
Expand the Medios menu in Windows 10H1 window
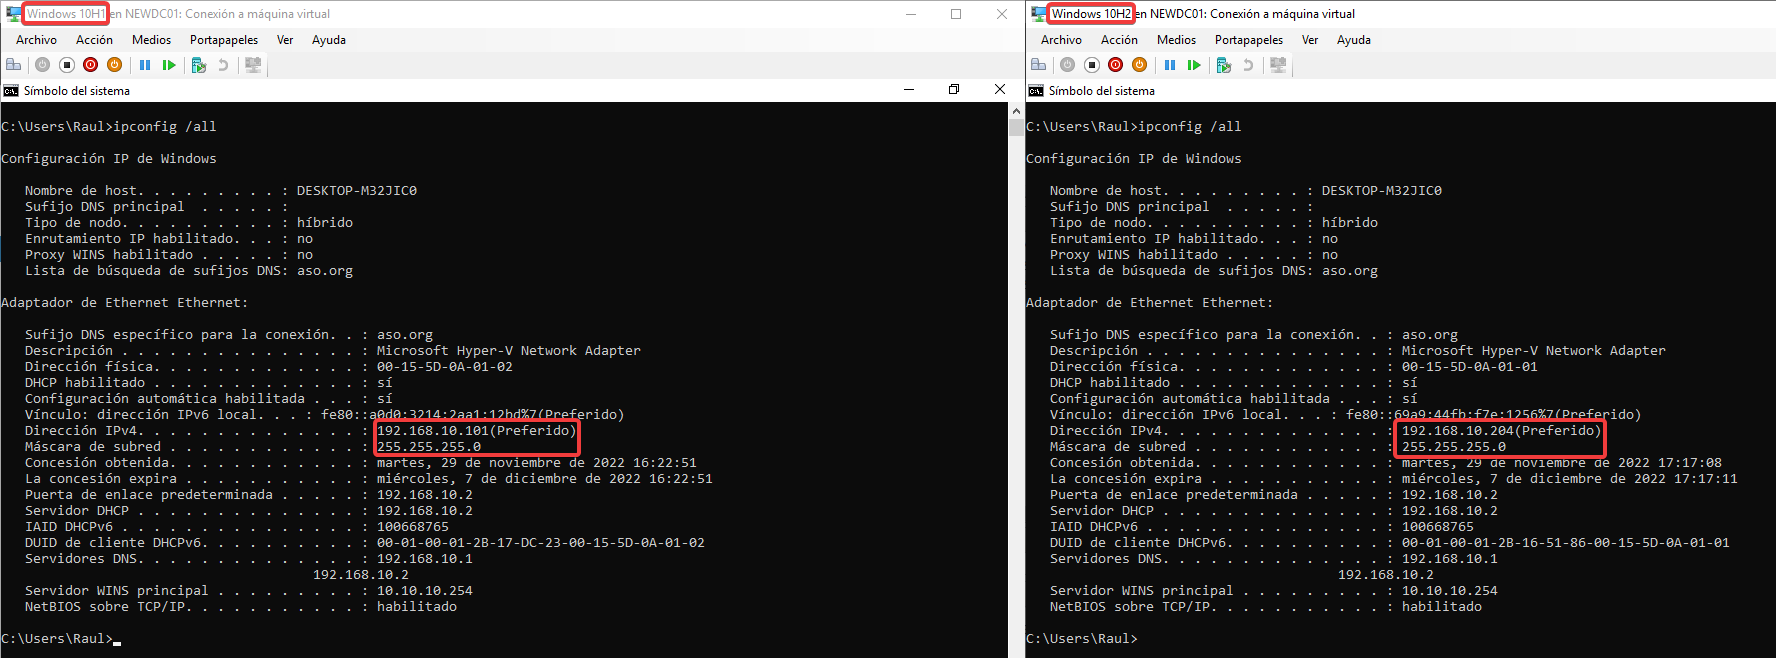pyautogui.click(x=151, y=40)
